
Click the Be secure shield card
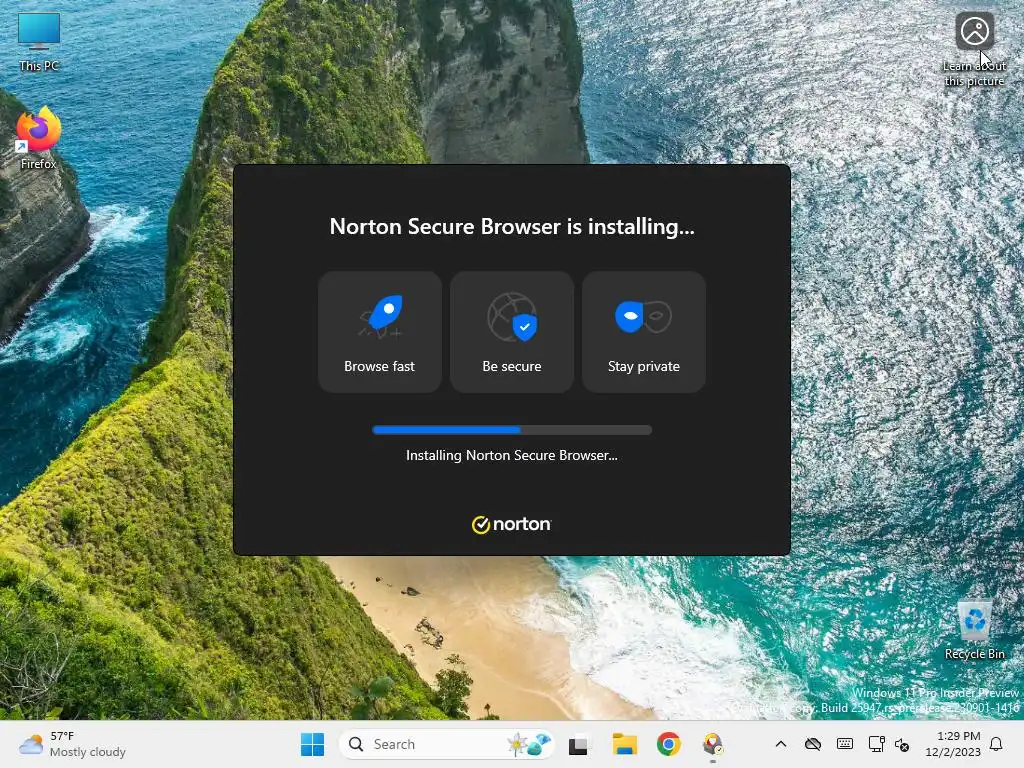point(511,332)
